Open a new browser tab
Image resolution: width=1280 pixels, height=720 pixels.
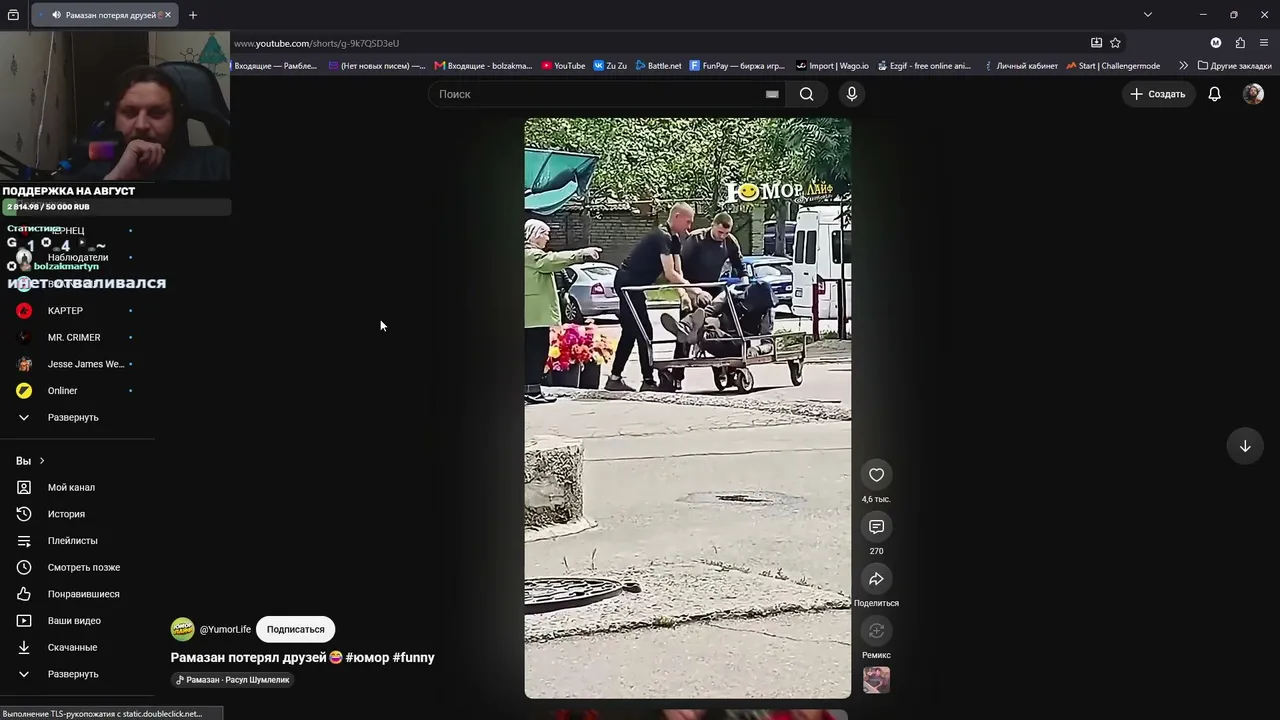pyautogui.click(x=193, y=15)
